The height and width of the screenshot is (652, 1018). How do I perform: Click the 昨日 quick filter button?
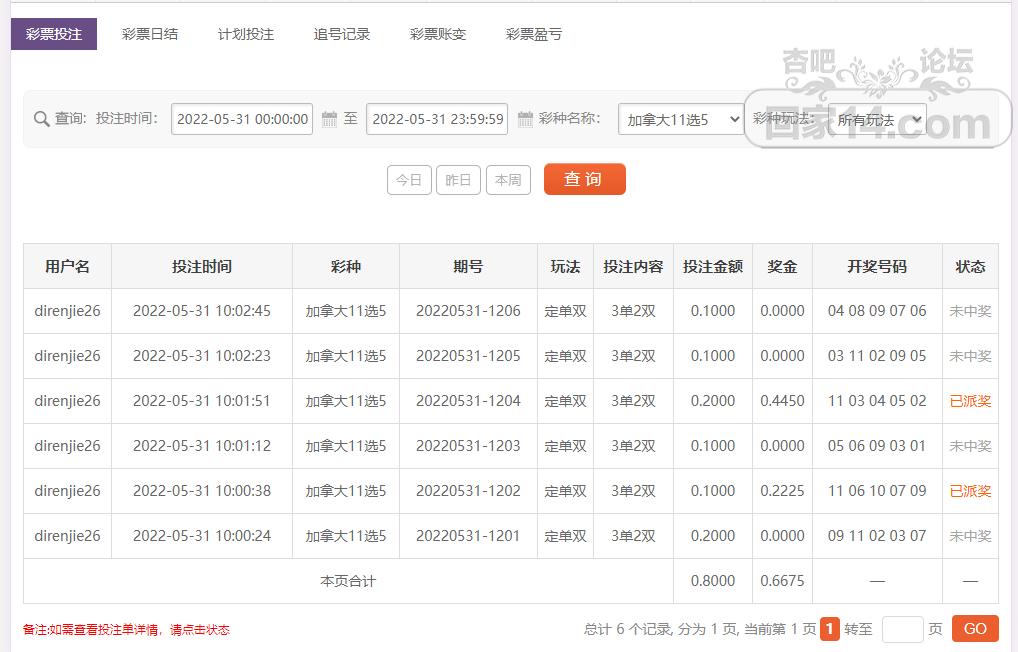[458, 180]
